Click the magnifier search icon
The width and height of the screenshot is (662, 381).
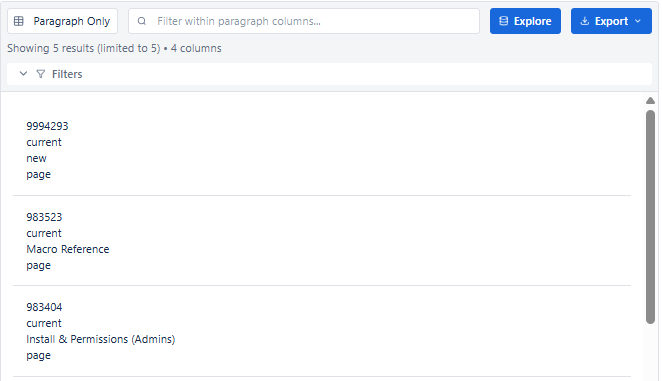click(142, 21)
